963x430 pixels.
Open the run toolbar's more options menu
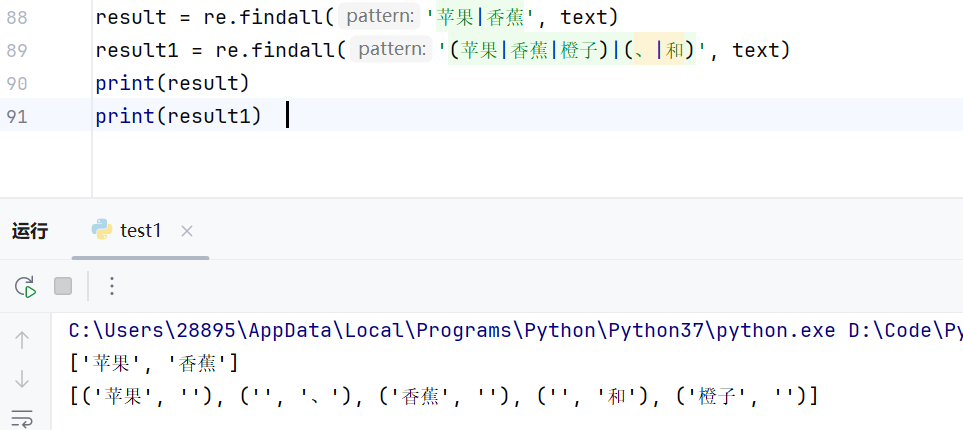click(112, 286)
